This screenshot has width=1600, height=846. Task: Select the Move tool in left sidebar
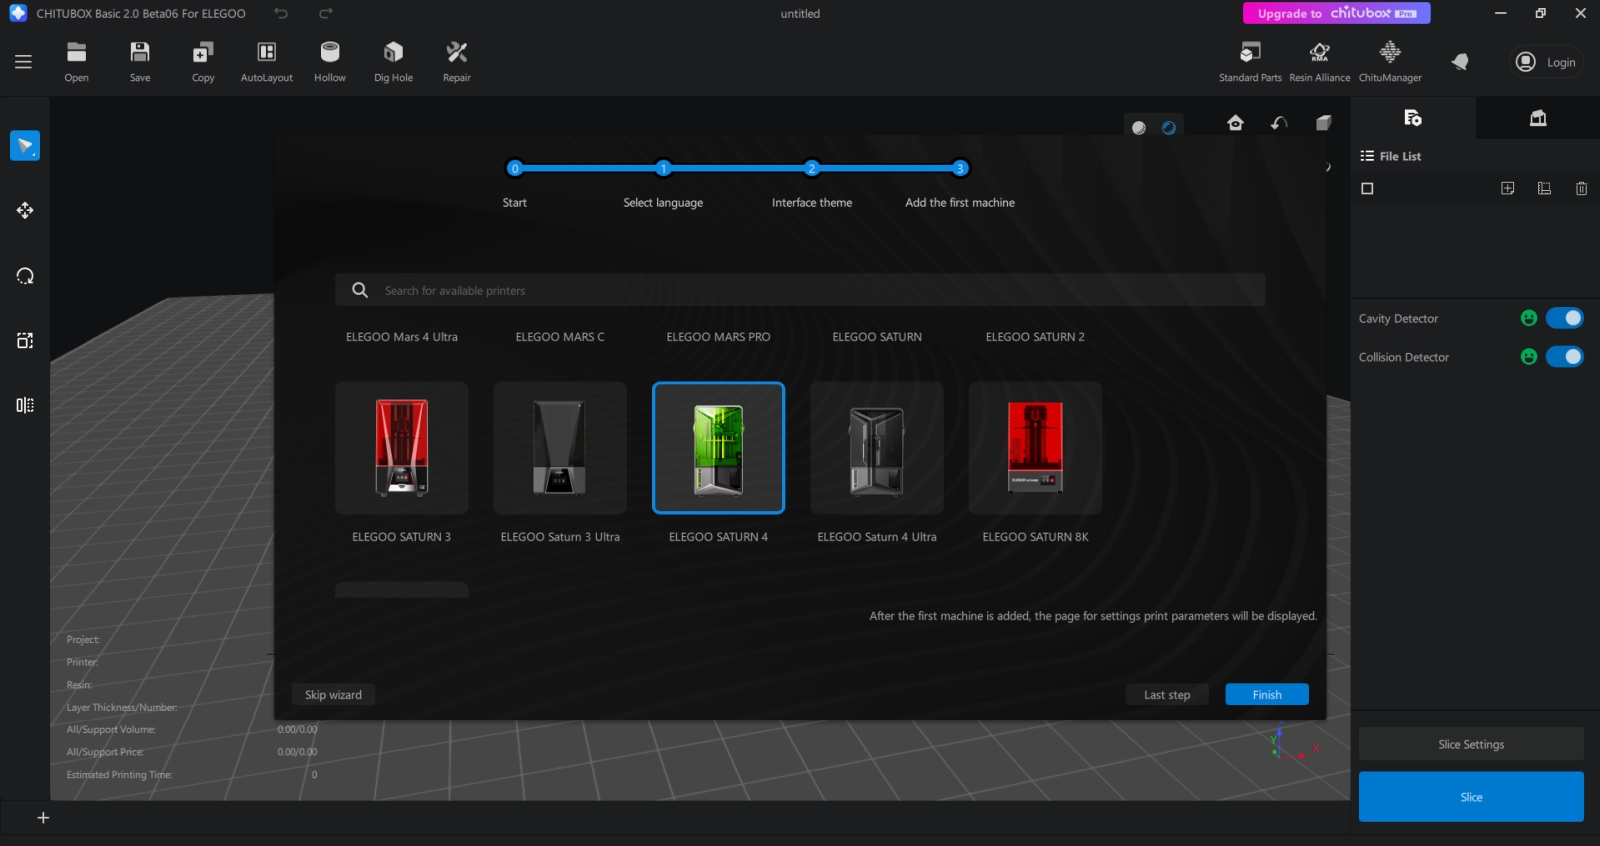tap(25, 210)
